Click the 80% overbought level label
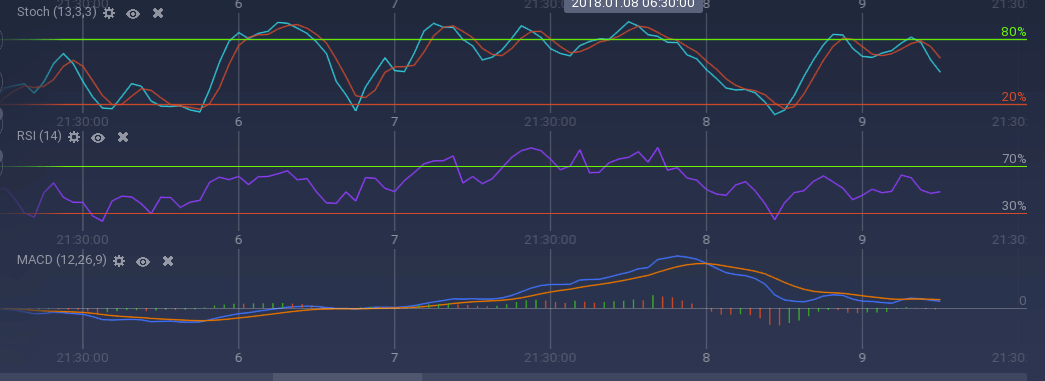 pyautogui.click(x=1013, y=31)
